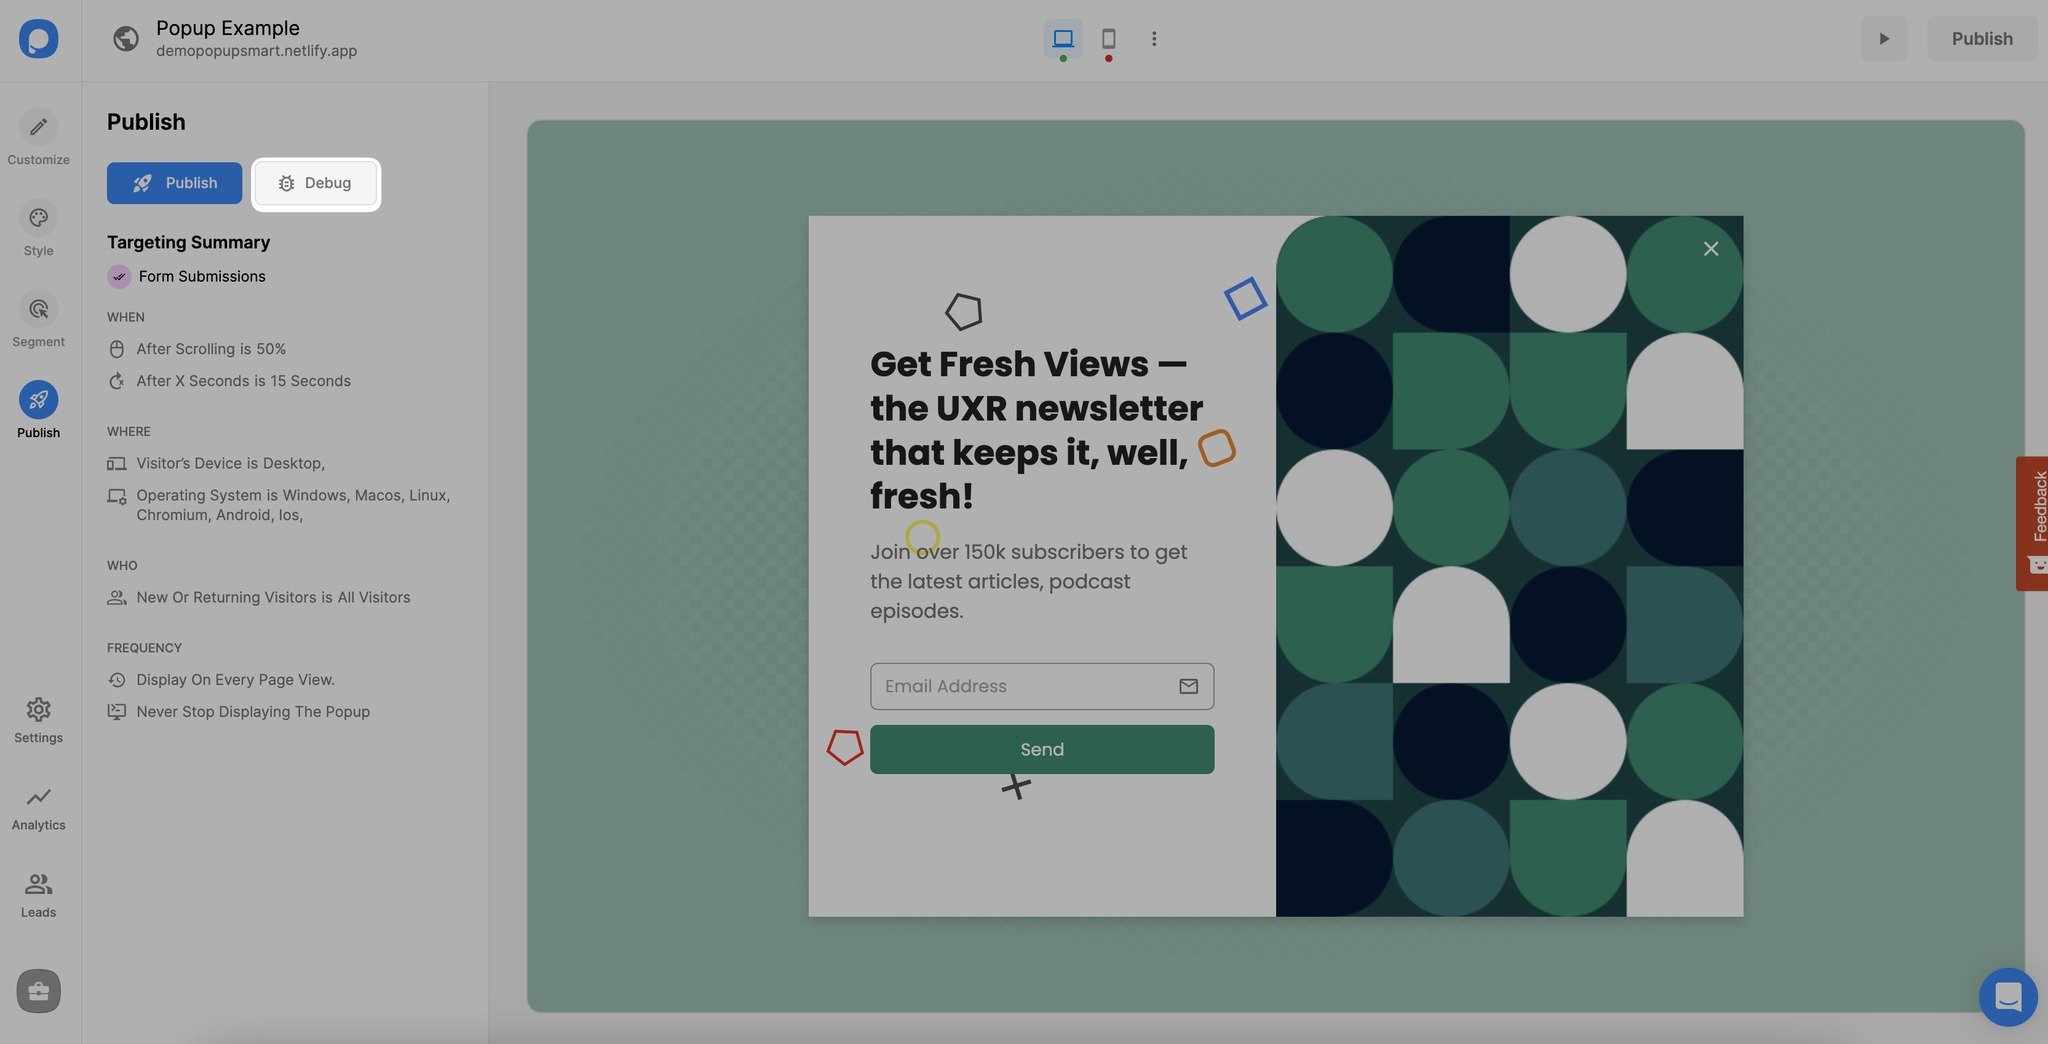Viewport: 2048px width, 1044px height.
Task: Open the Segment targeting icon
Action: point(38,309)
